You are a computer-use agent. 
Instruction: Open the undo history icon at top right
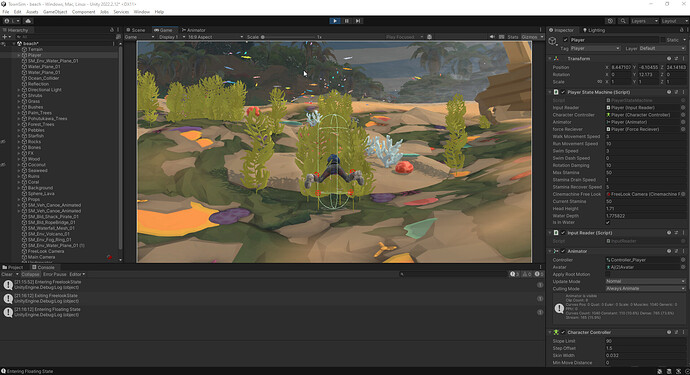610,21
